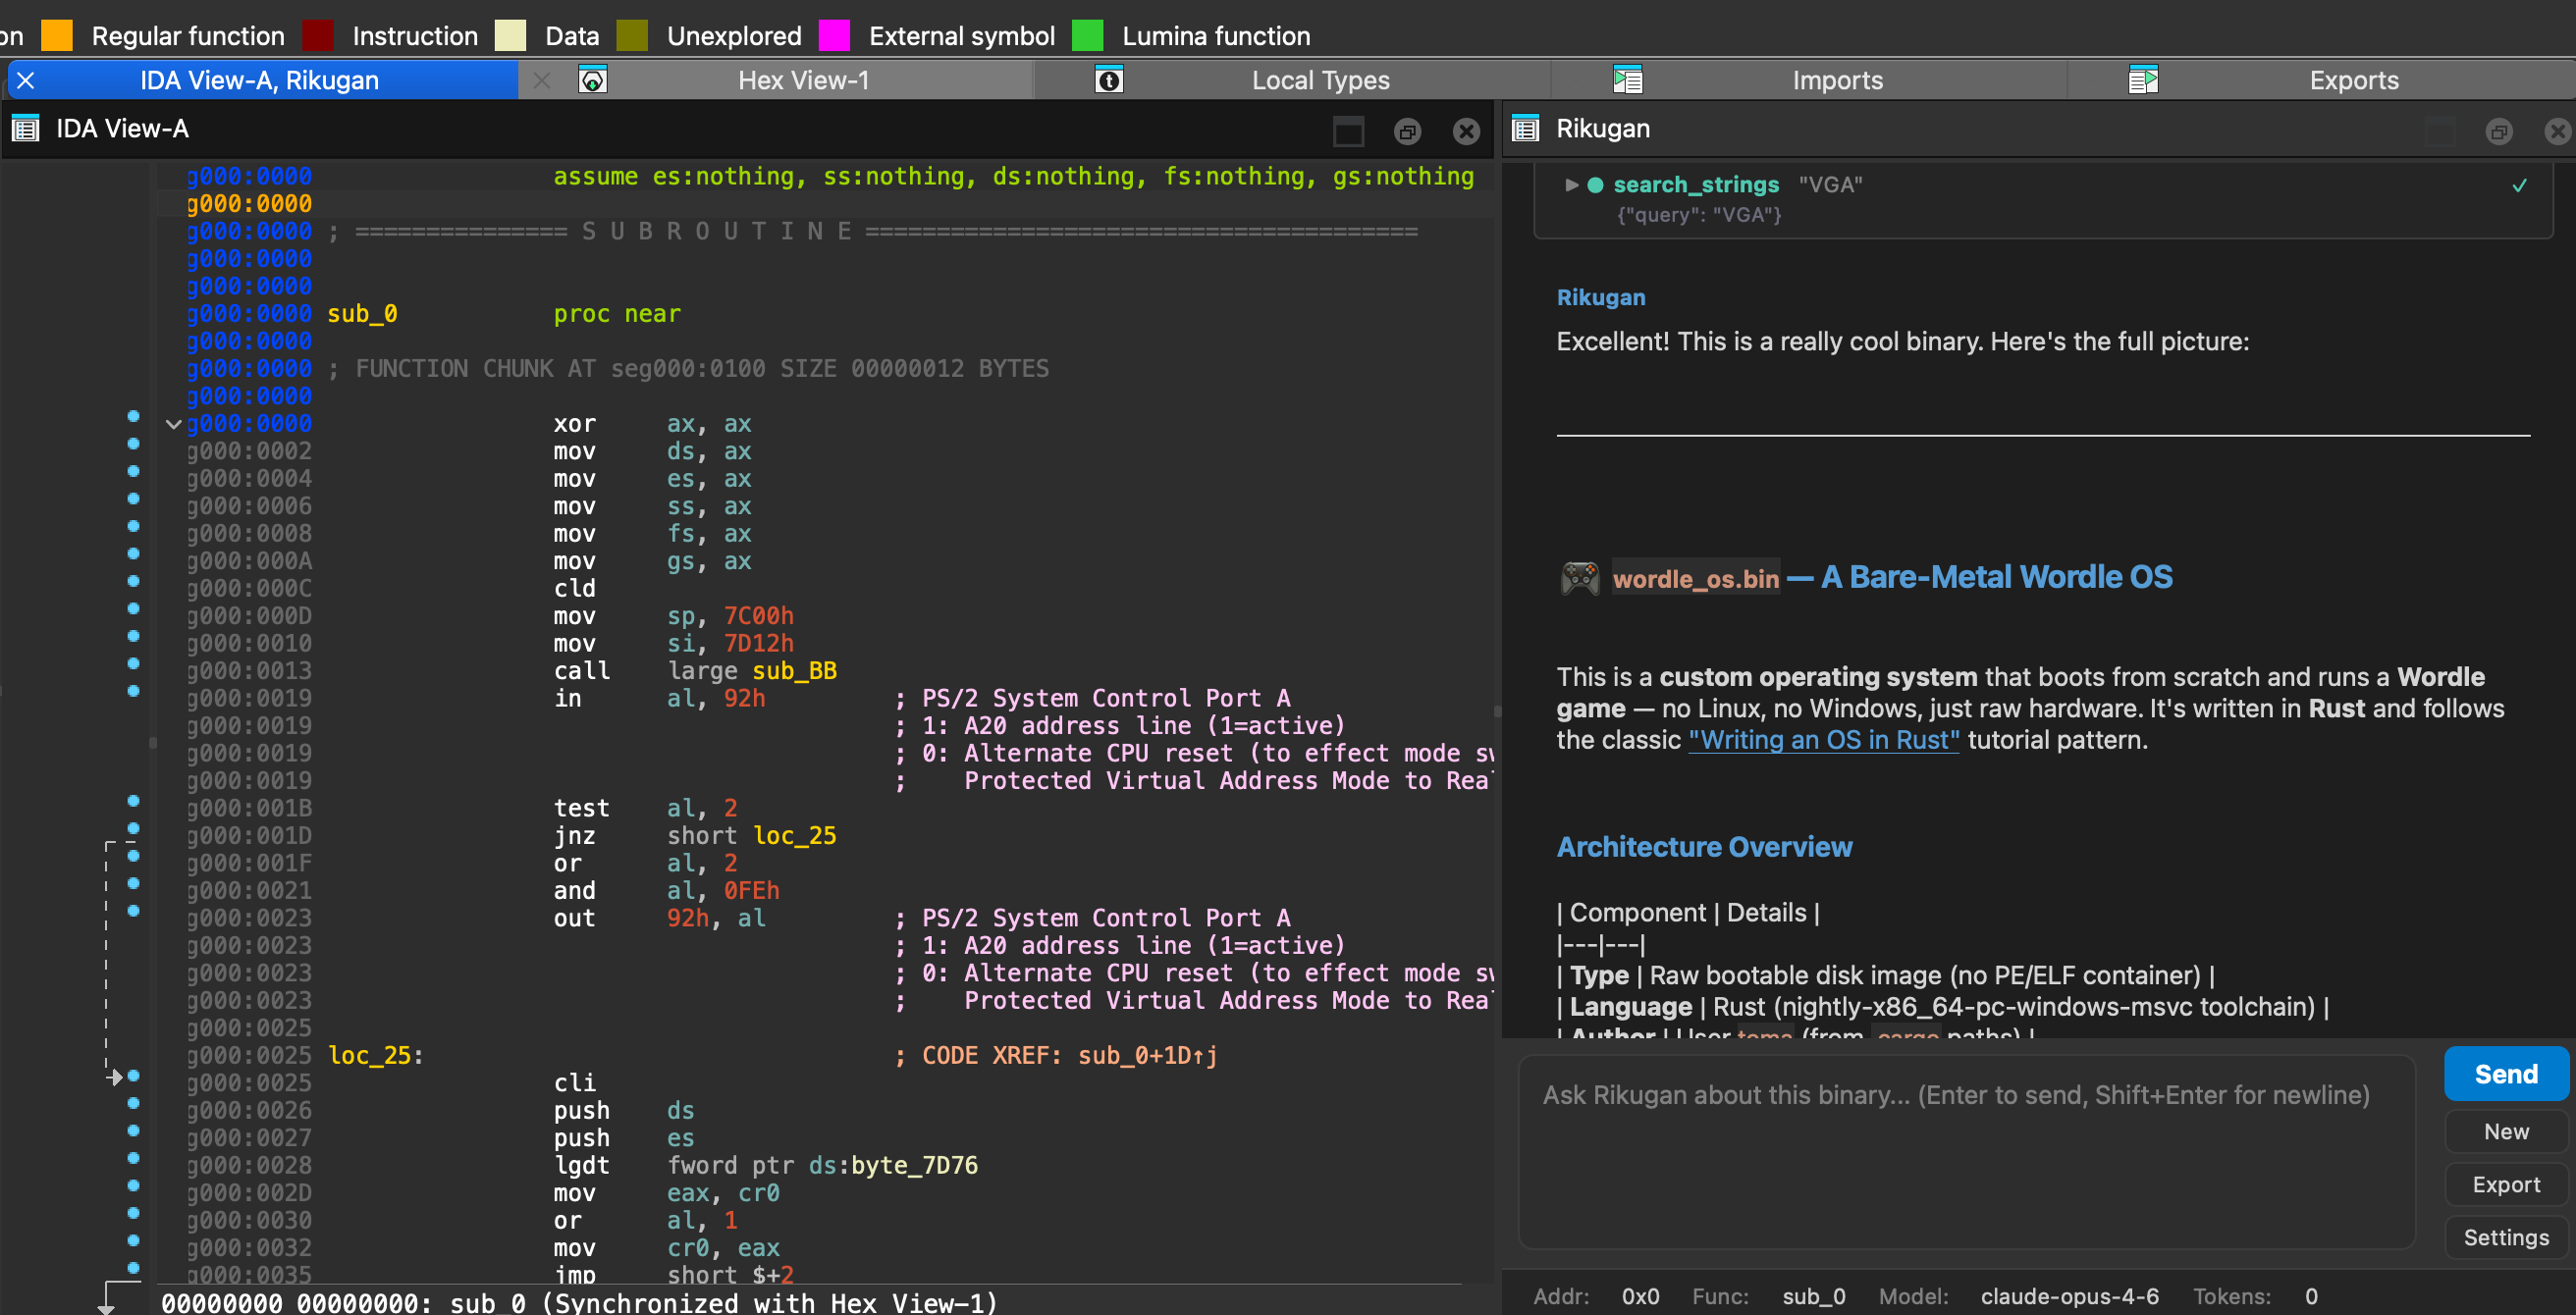Image resolution: width=2576 pixels, height=1315 pixels.
Task: Switch to the Exports tab
Action: pos(2354,80)
